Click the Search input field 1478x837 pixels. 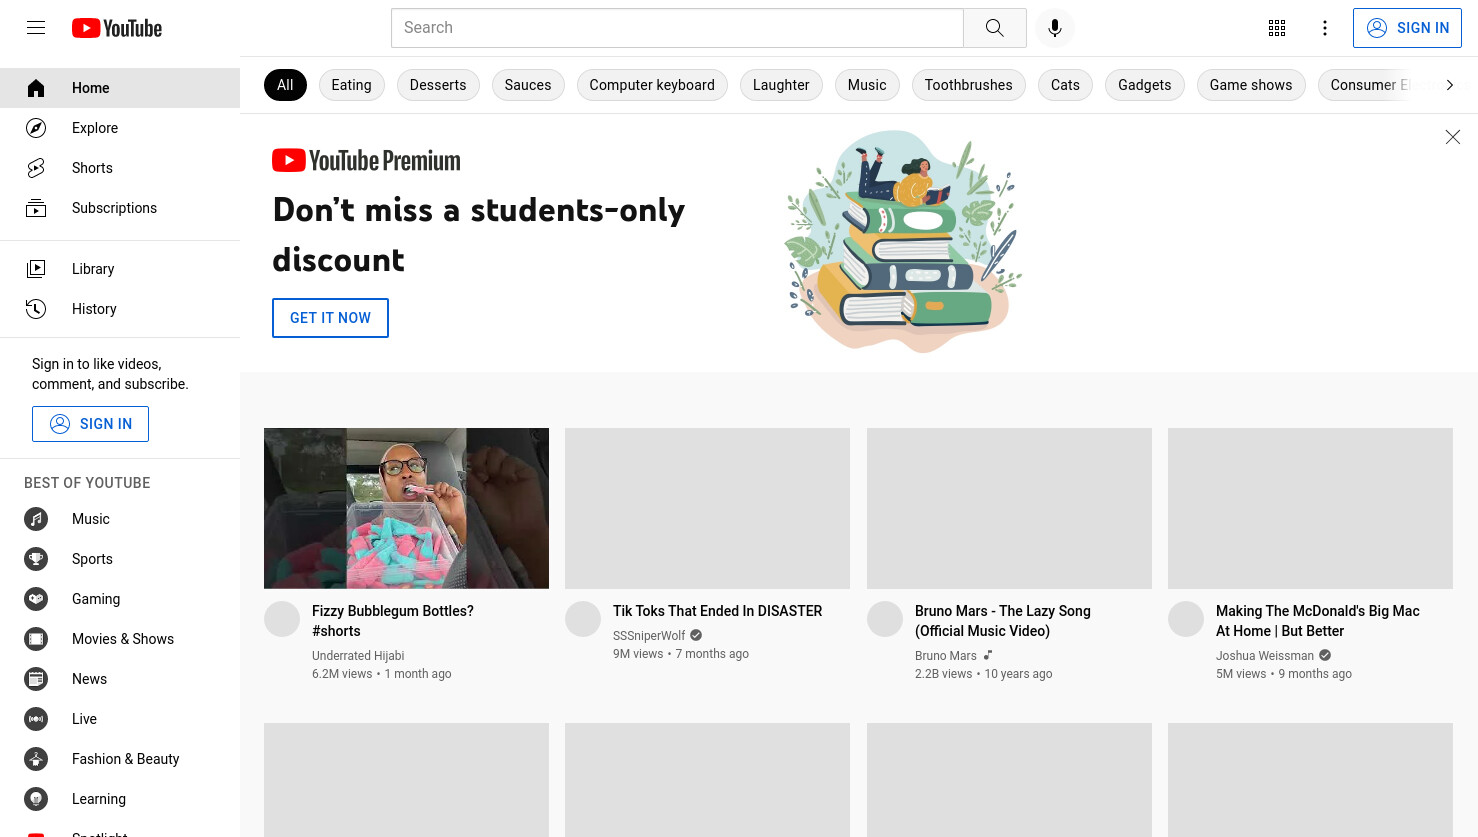(677, 28)
